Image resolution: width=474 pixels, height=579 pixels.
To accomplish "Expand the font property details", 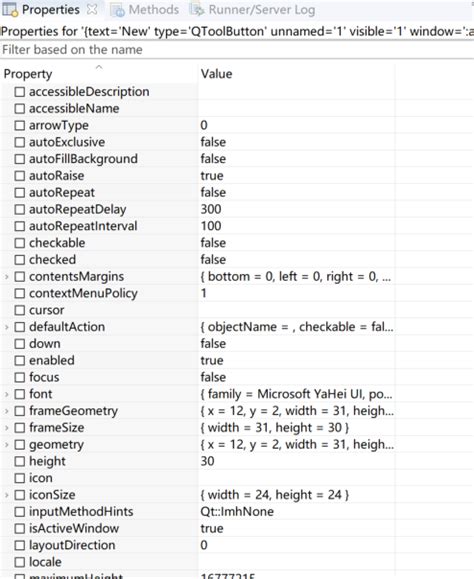I will pos(6,394).
